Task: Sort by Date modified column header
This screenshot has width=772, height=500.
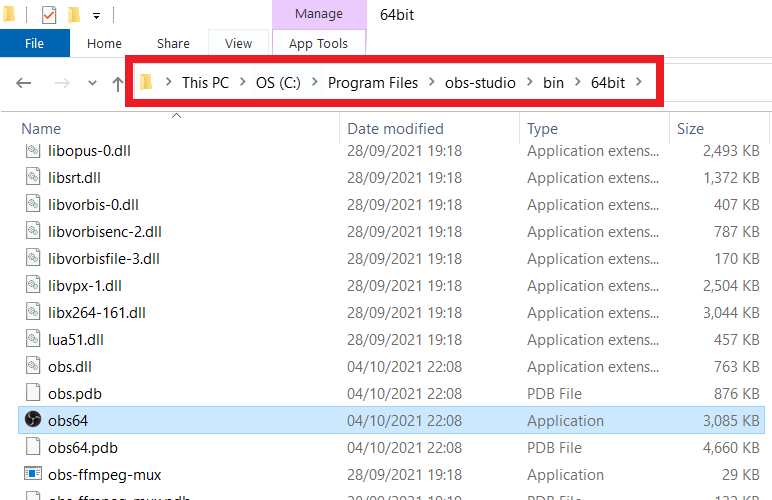Action: click(395, 129)
